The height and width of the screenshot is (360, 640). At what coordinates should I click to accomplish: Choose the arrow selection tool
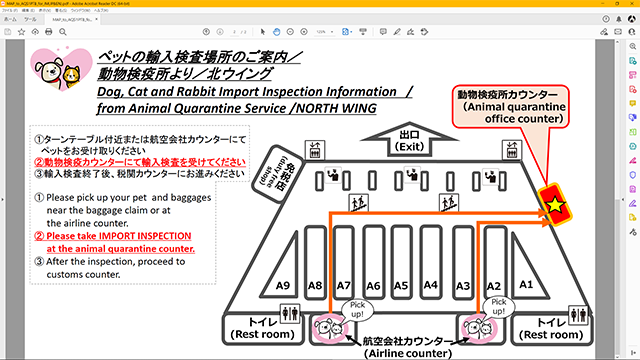click(262, 32)
